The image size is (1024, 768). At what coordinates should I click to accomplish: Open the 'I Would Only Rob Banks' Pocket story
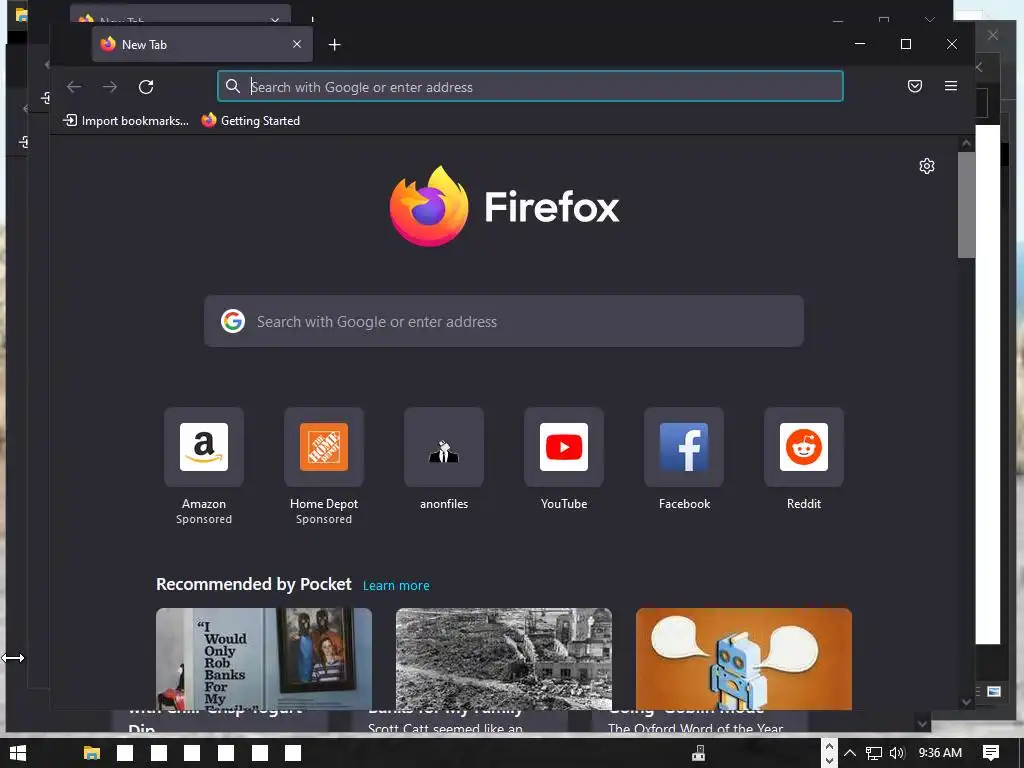click(264, 659)
